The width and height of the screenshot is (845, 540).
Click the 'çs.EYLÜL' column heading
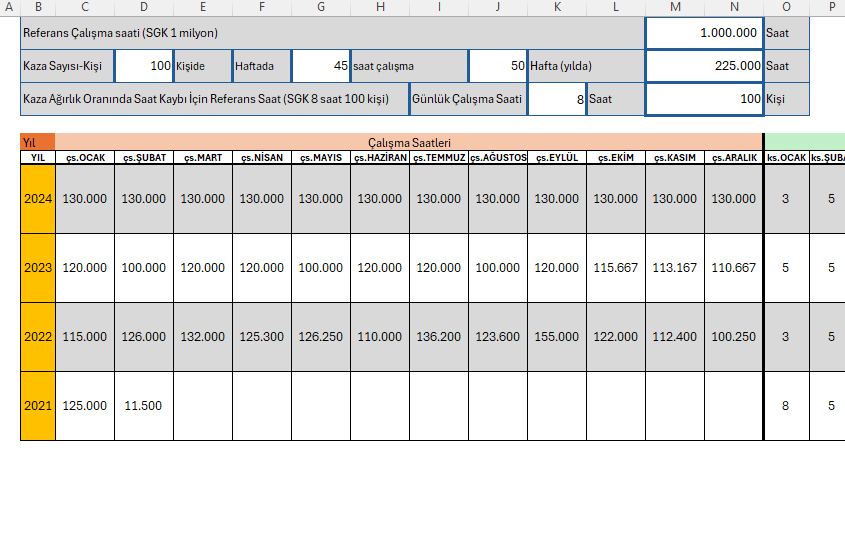[x=557, y=157]
